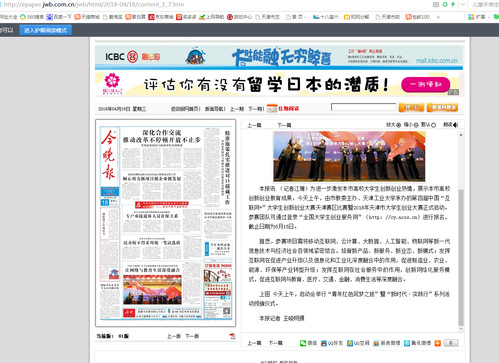Open 扩展 extensions dropdown in toolbar
The height and width of the screenshot is (363, 499).
pos(479,17)
